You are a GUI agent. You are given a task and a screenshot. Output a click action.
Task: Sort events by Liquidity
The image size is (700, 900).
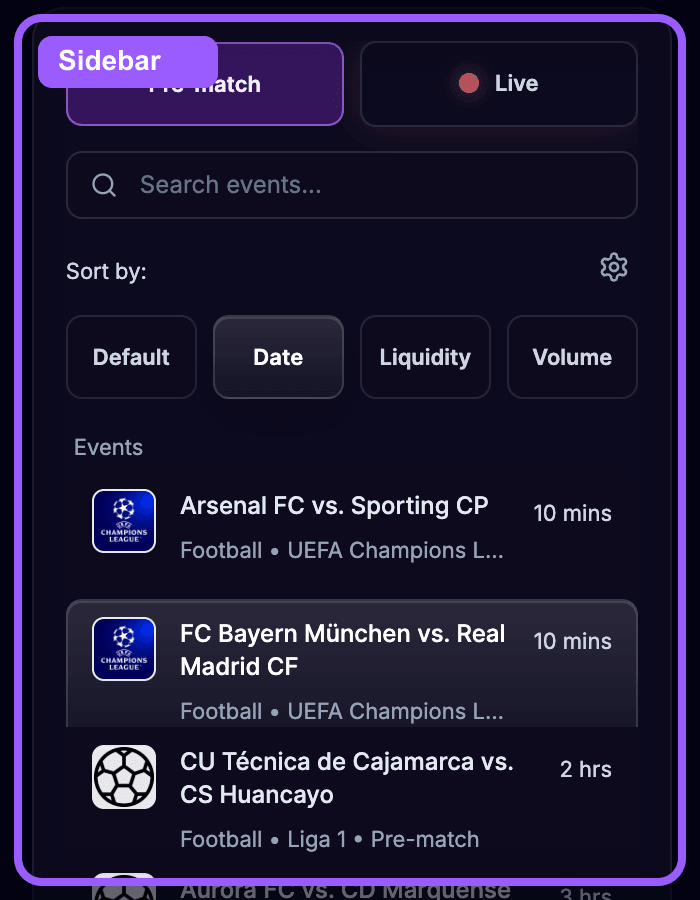pyautogui.click(x=425, y=357)
